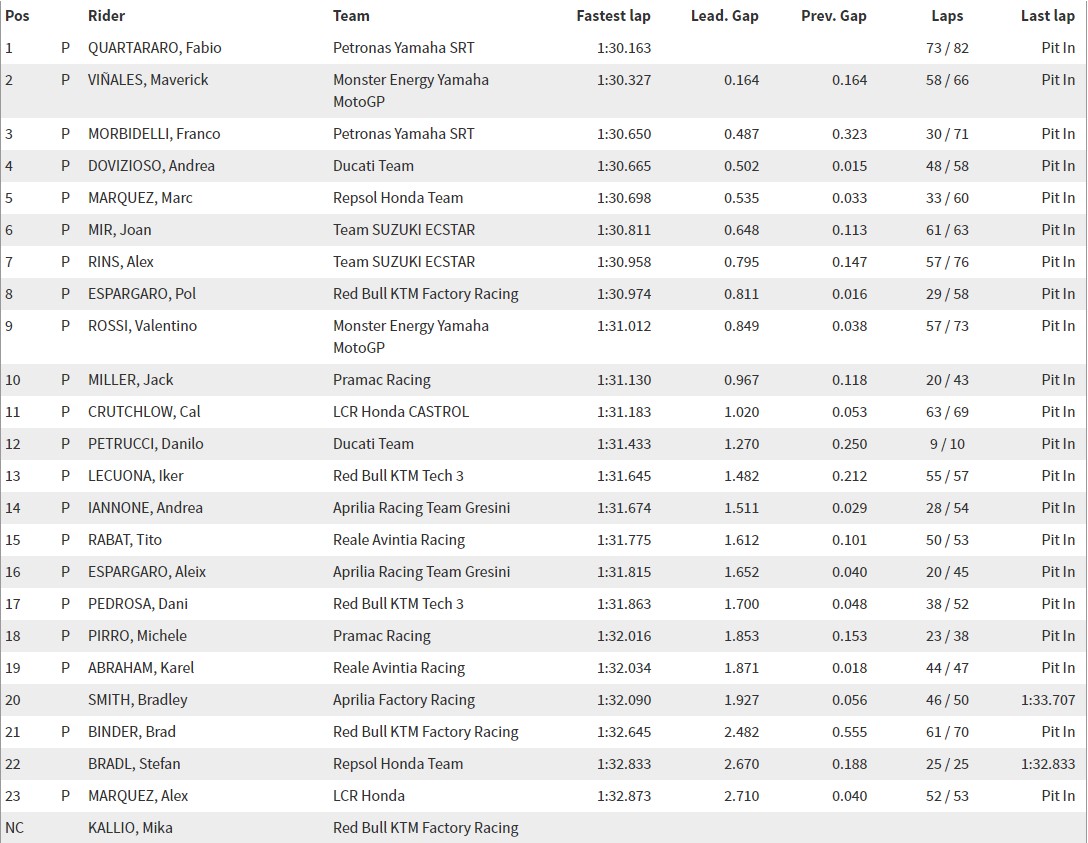The image size is (1088, 843).
Task: Open MARQUEZ, Marc rider entry
Action: click(140, 198)
